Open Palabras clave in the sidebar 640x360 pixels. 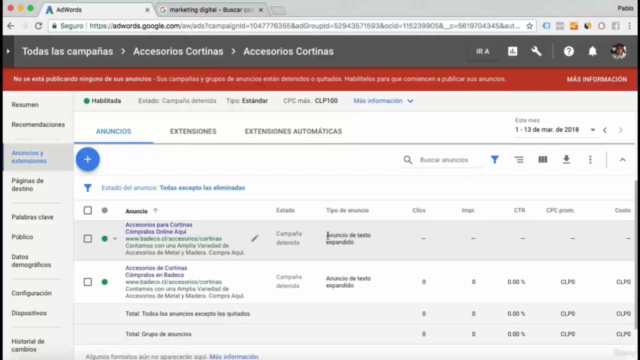pos(32,217)
